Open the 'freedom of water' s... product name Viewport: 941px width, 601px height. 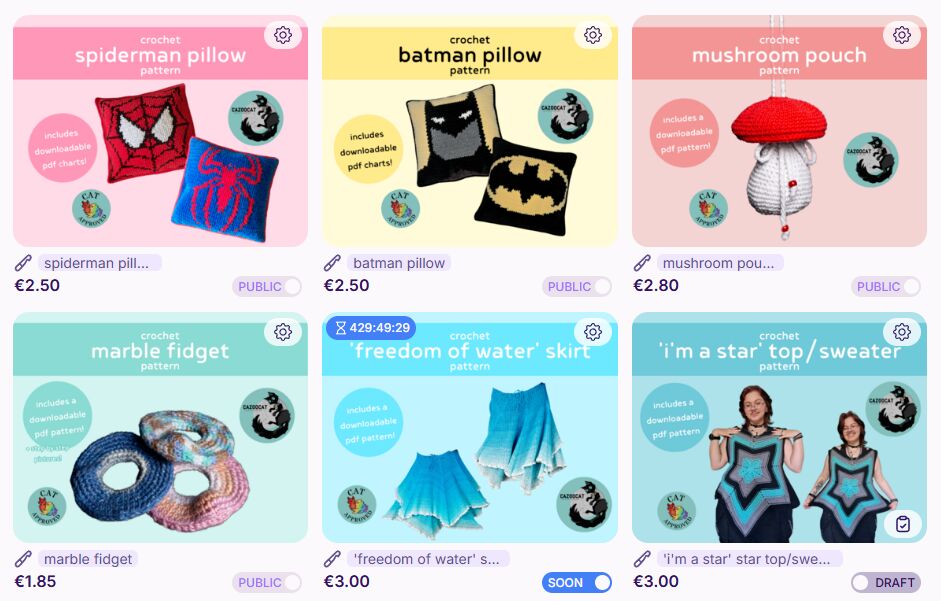tap(428, 559)
